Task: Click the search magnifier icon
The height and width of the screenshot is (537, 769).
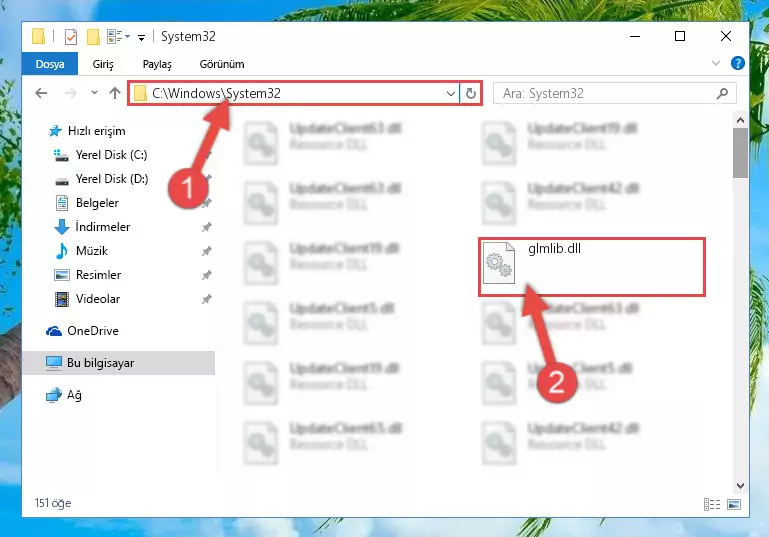Action: click(722, 93)
